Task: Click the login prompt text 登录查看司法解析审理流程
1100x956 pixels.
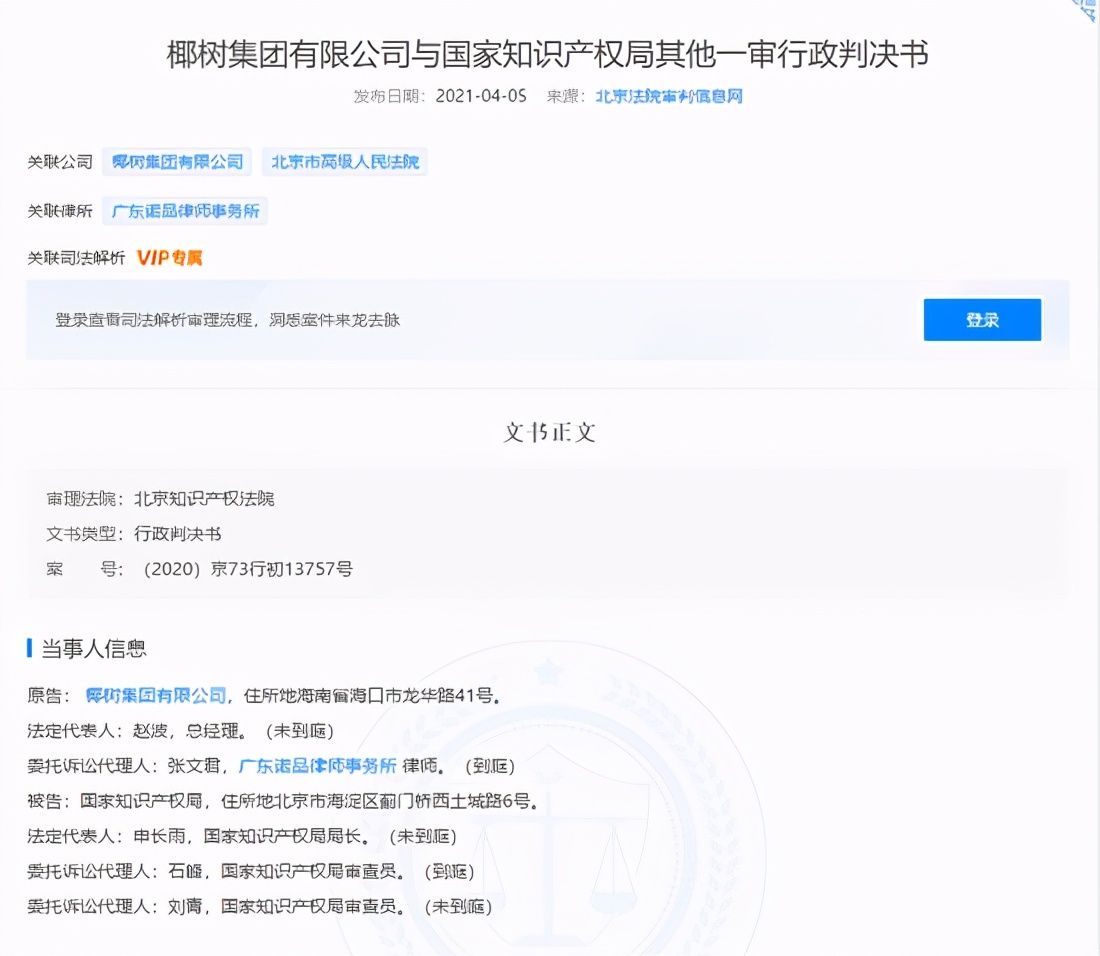Action: 228,320
